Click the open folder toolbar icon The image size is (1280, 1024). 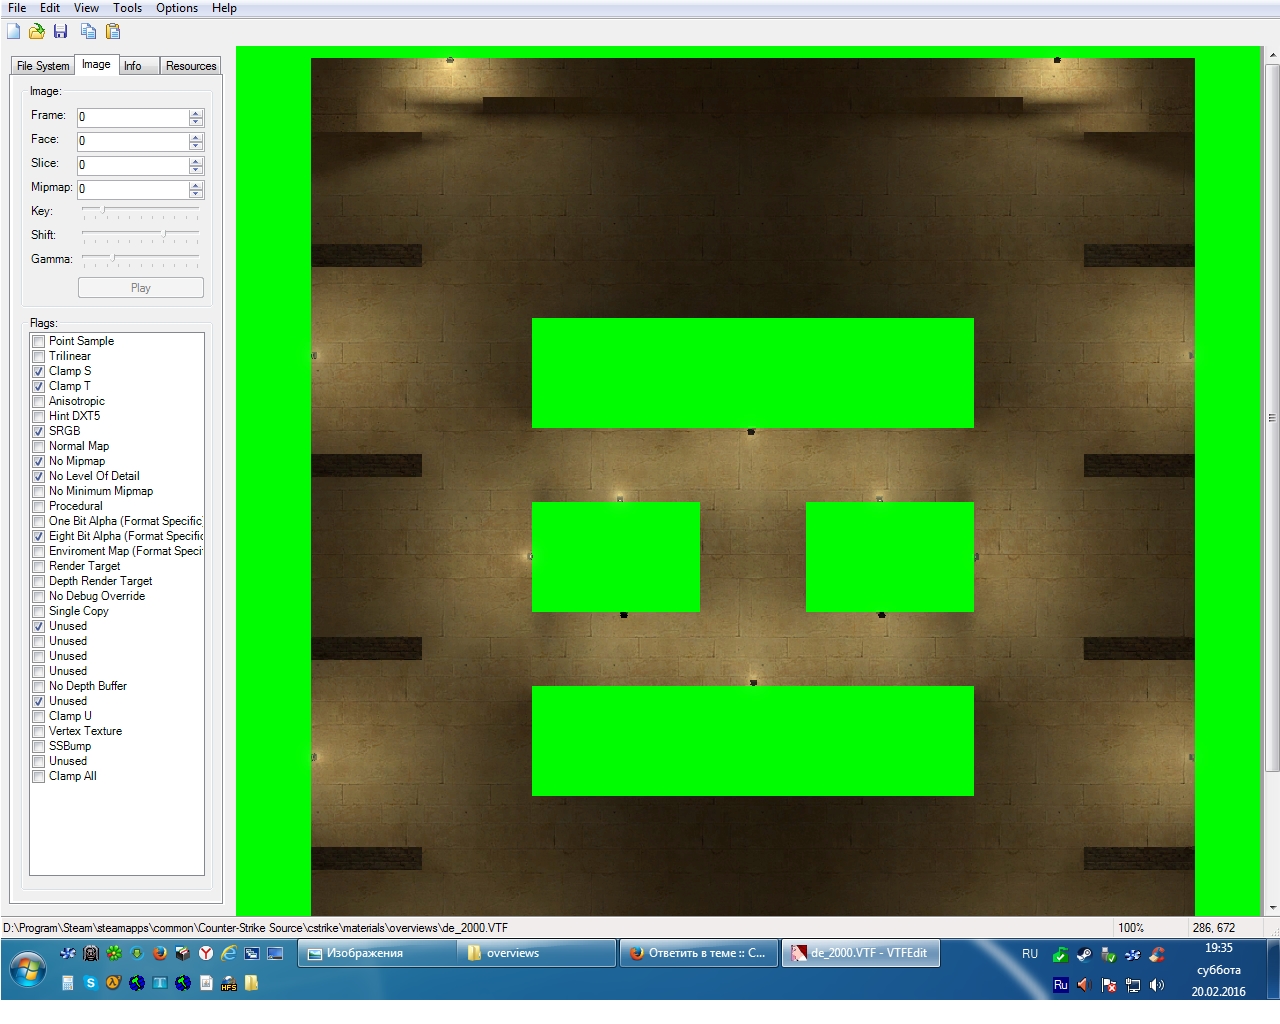pyautogui.click(x=37, y=31)
